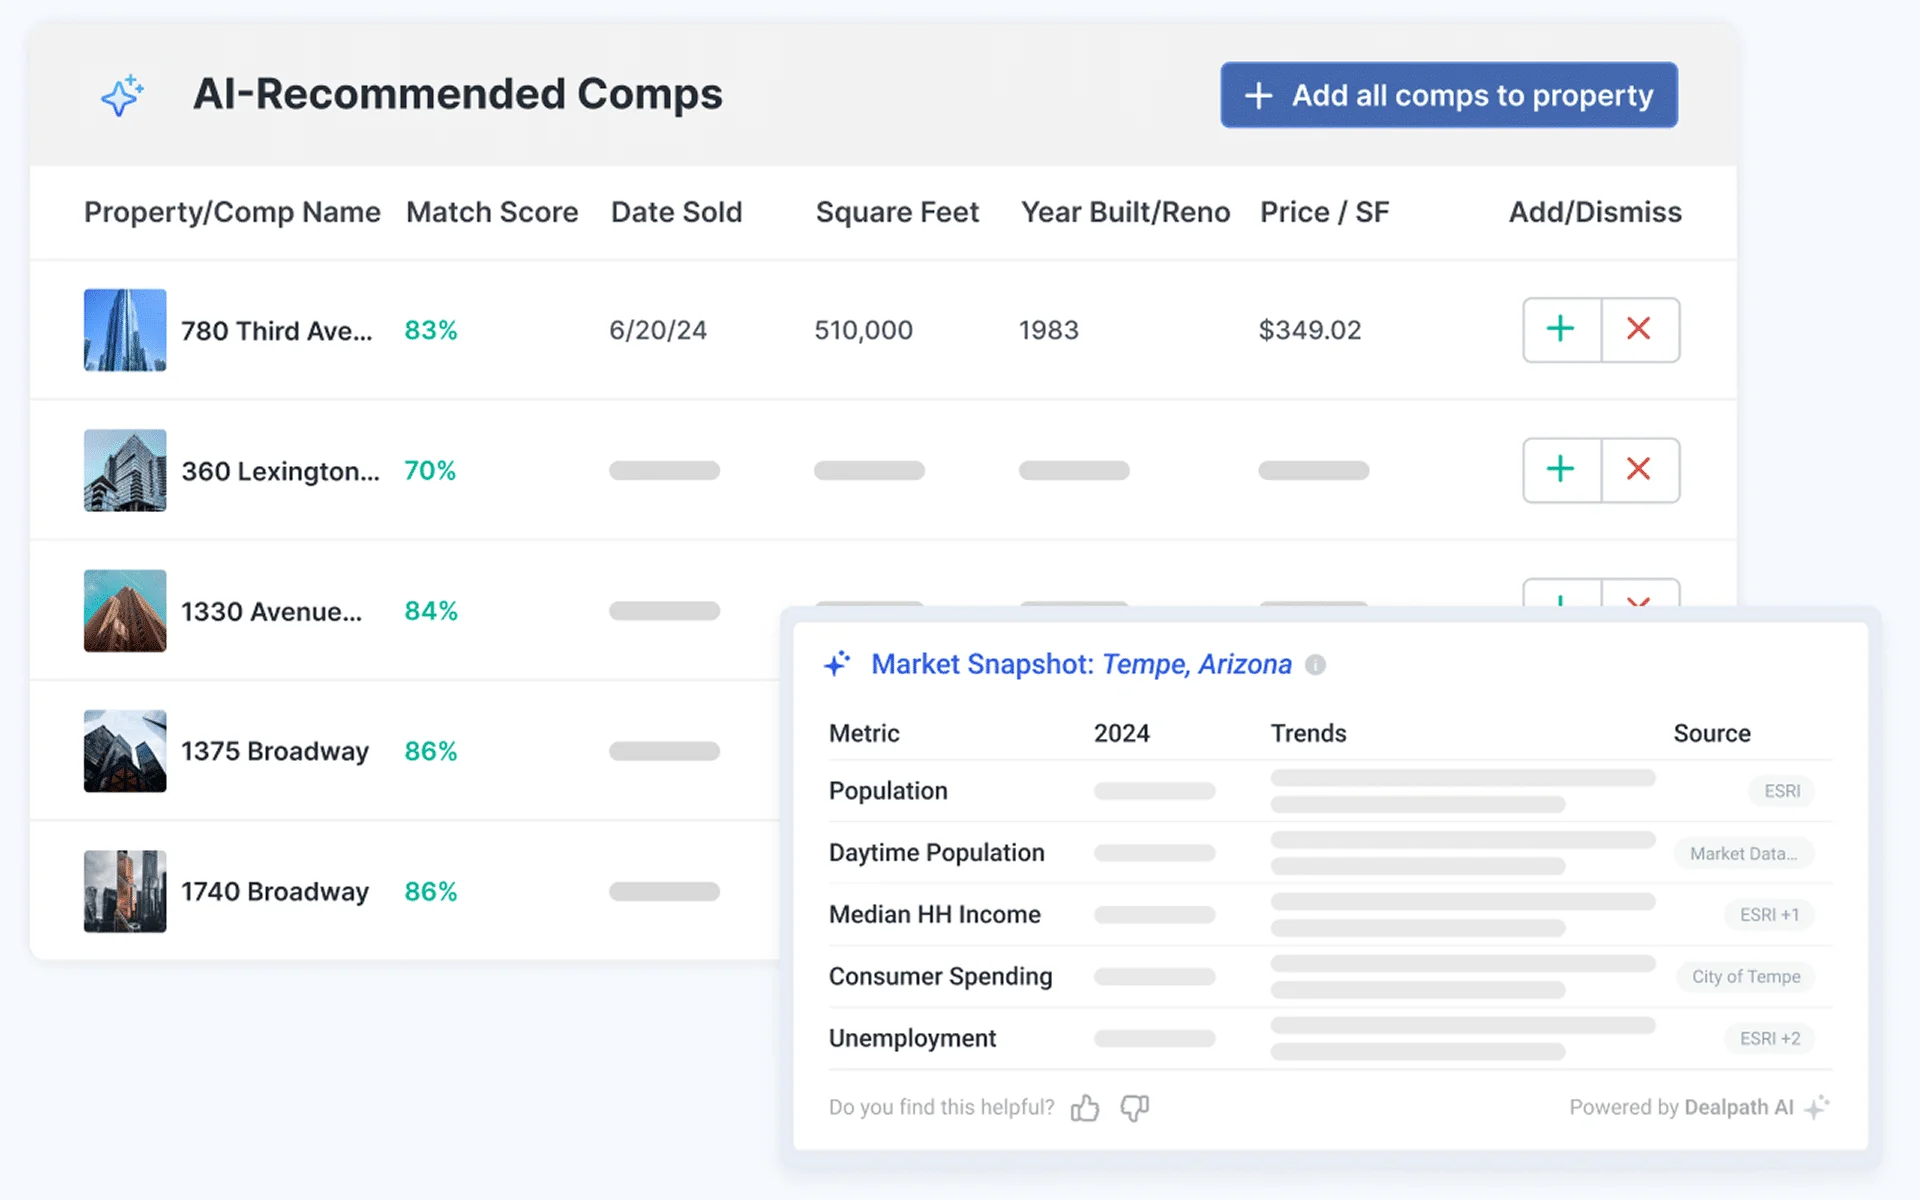This screenshot has height=1200, width=1920.
Task: Give a thumbs down on Market Snapshot feedback
Action: click(x=1135, y=1108)
